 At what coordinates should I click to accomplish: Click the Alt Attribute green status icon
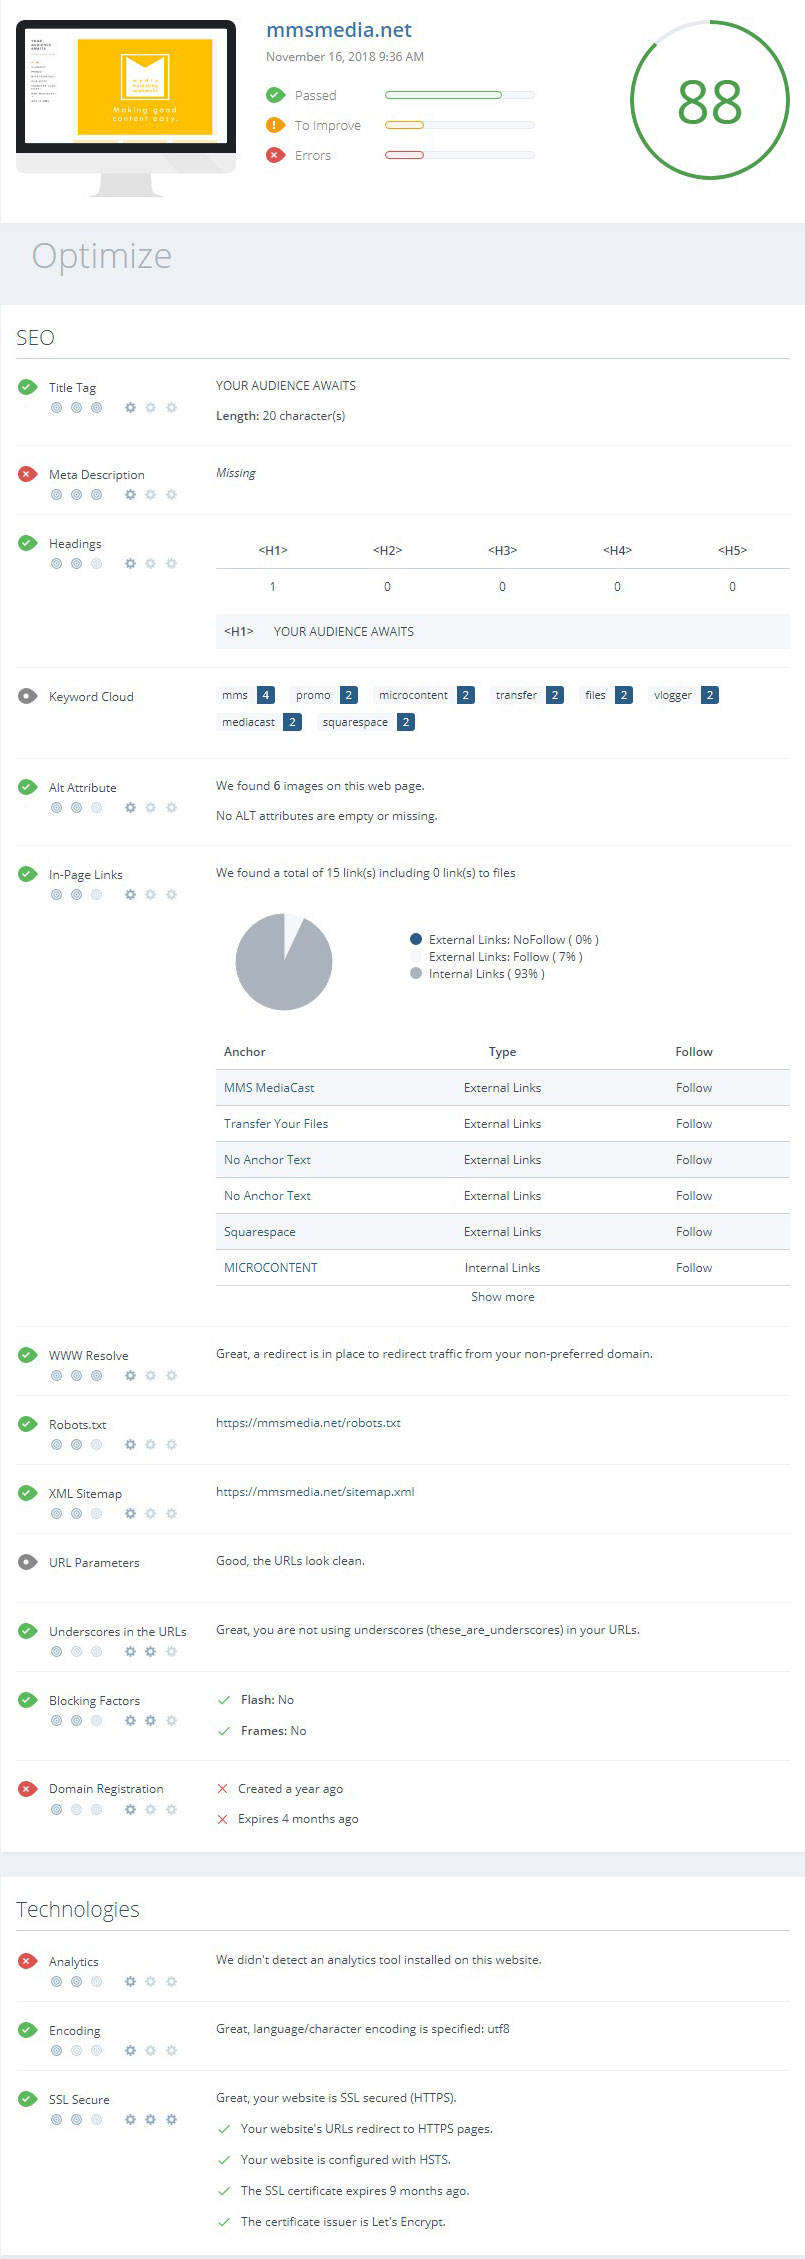(28, 787)
